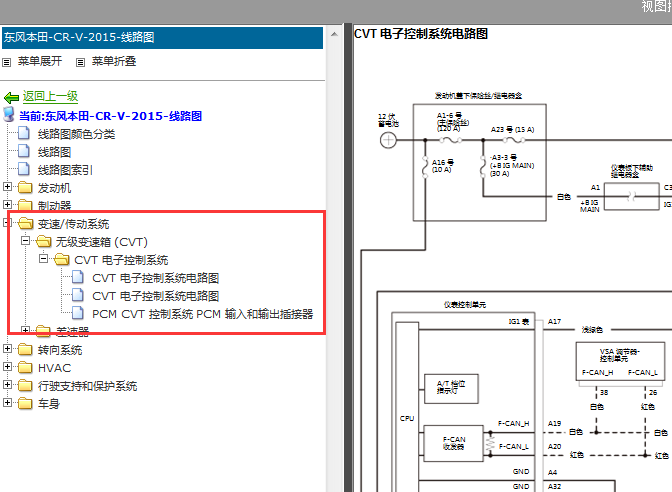Select the 发动机 folder label
Viewport: 672px width, 492px height.
coord(54,188)
